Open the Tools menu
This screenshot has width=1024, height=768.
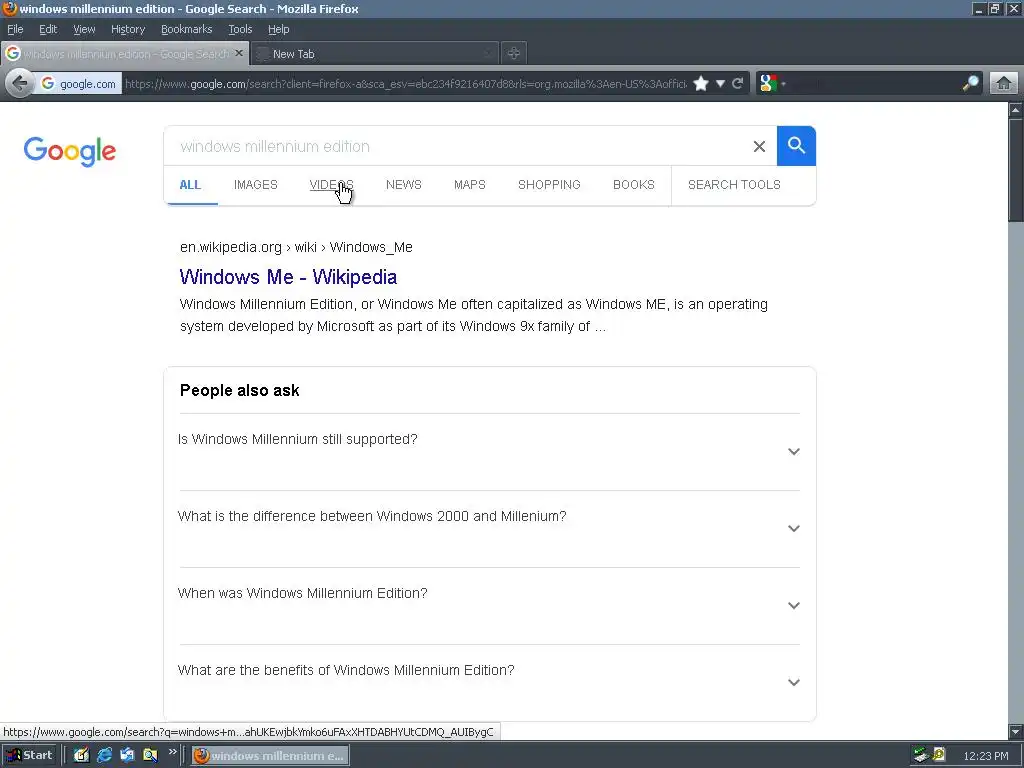pyautogui.click(x=240, y=29)
